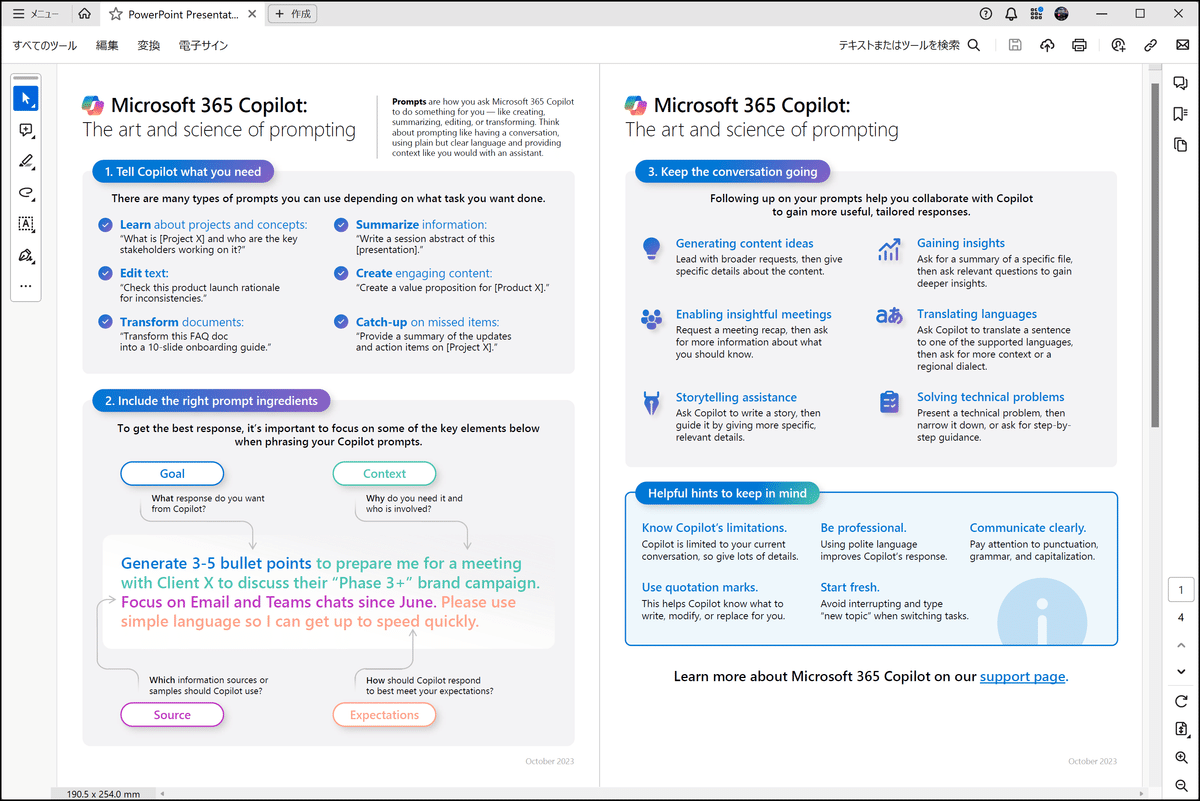Print the document
This screenshot has width=1200, height=801.
pyautogui.click(x=1079, y=45)
